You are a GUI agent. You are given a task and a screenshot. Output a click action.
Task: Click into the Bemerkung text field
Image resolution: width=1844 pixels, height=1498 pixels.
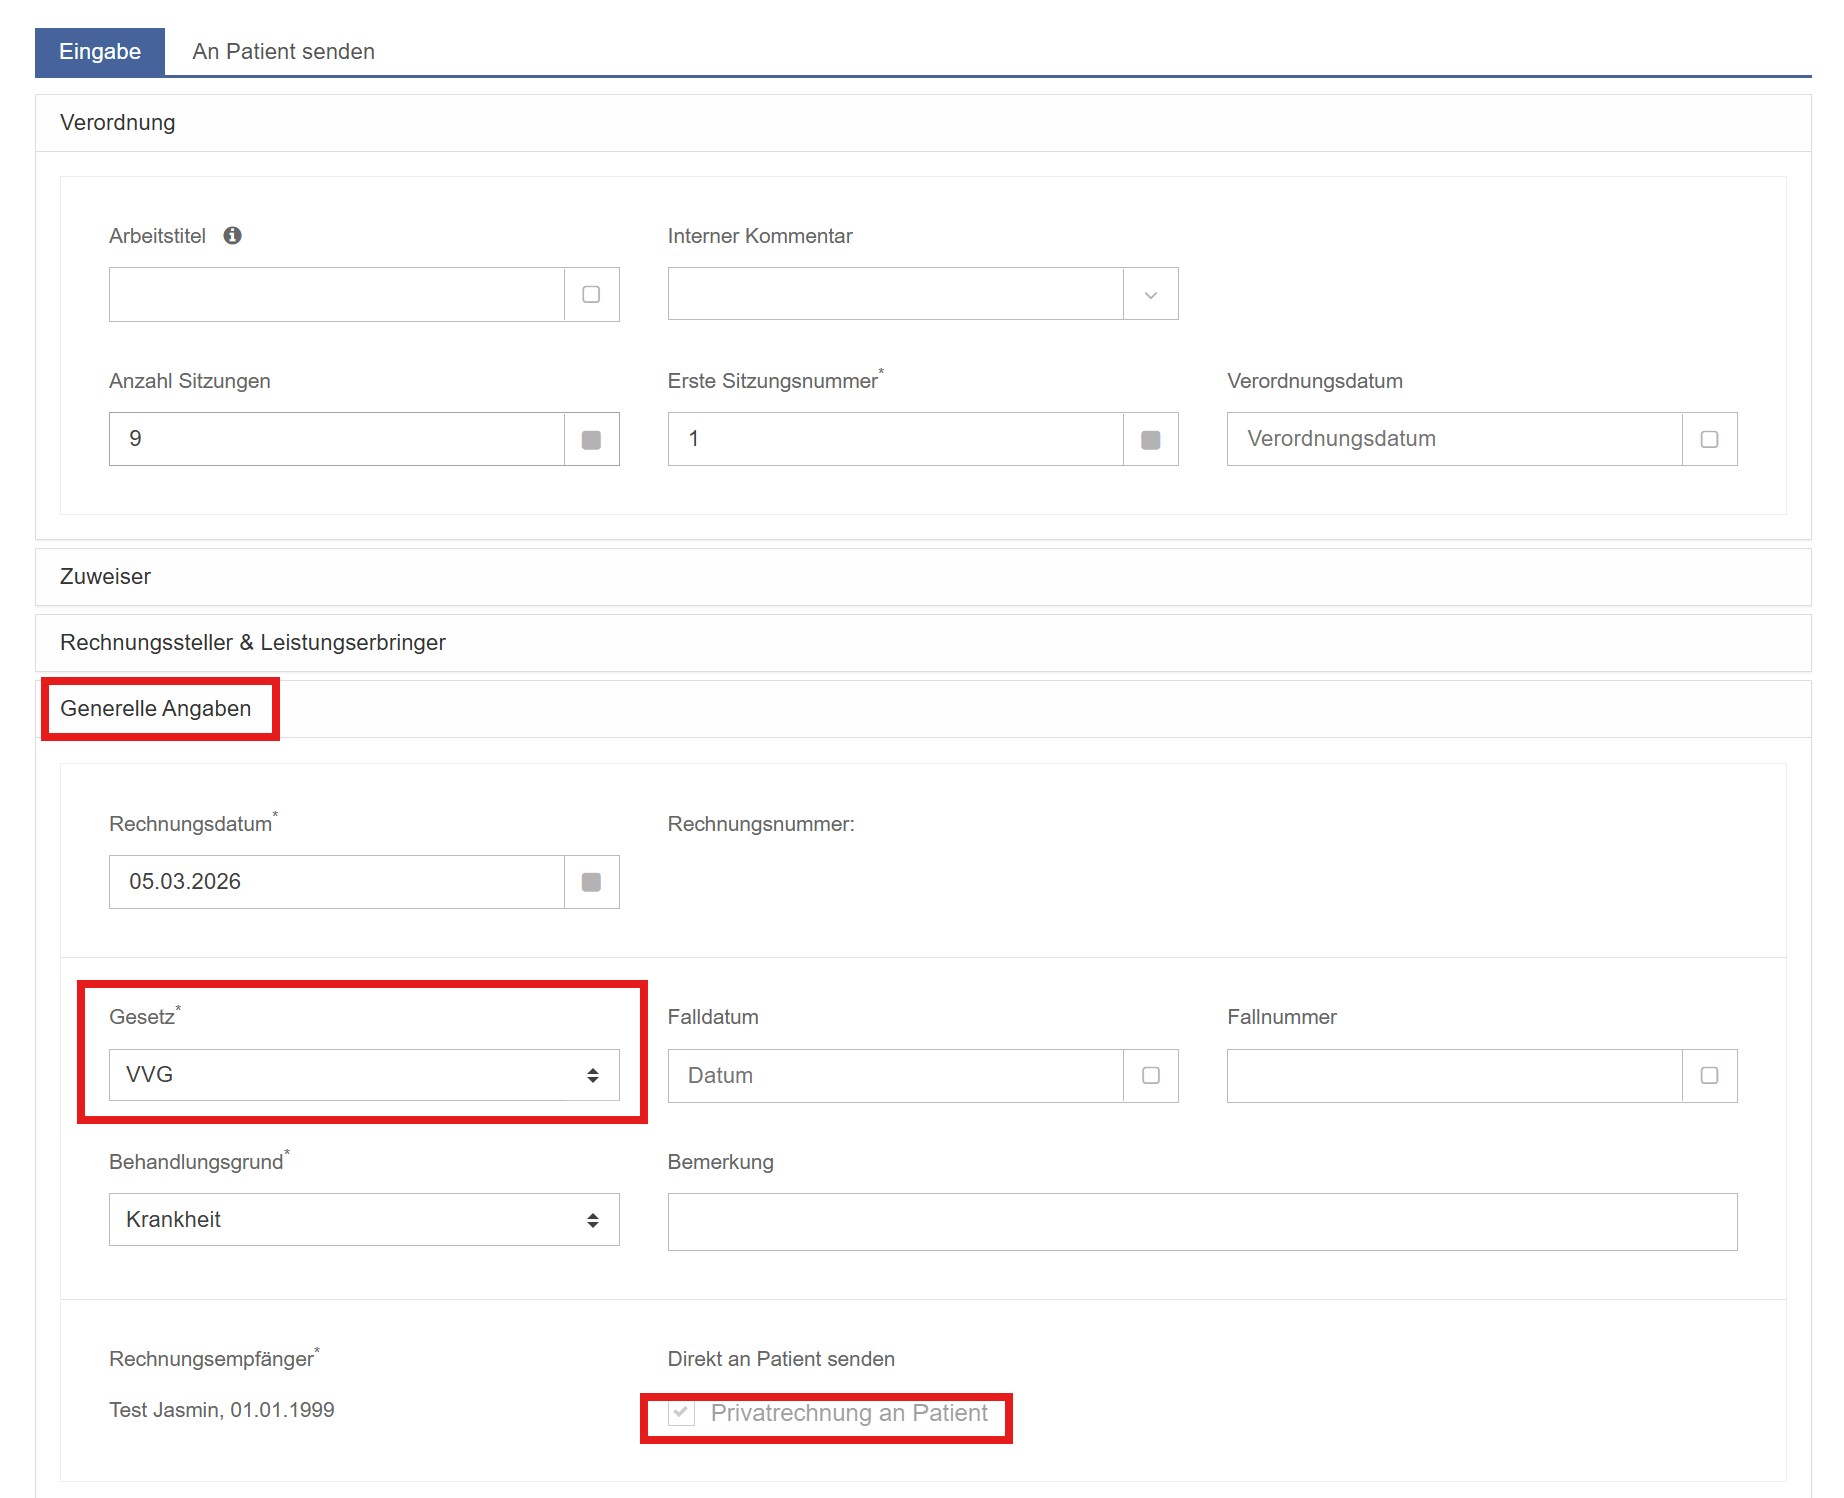(1201, 1221)
